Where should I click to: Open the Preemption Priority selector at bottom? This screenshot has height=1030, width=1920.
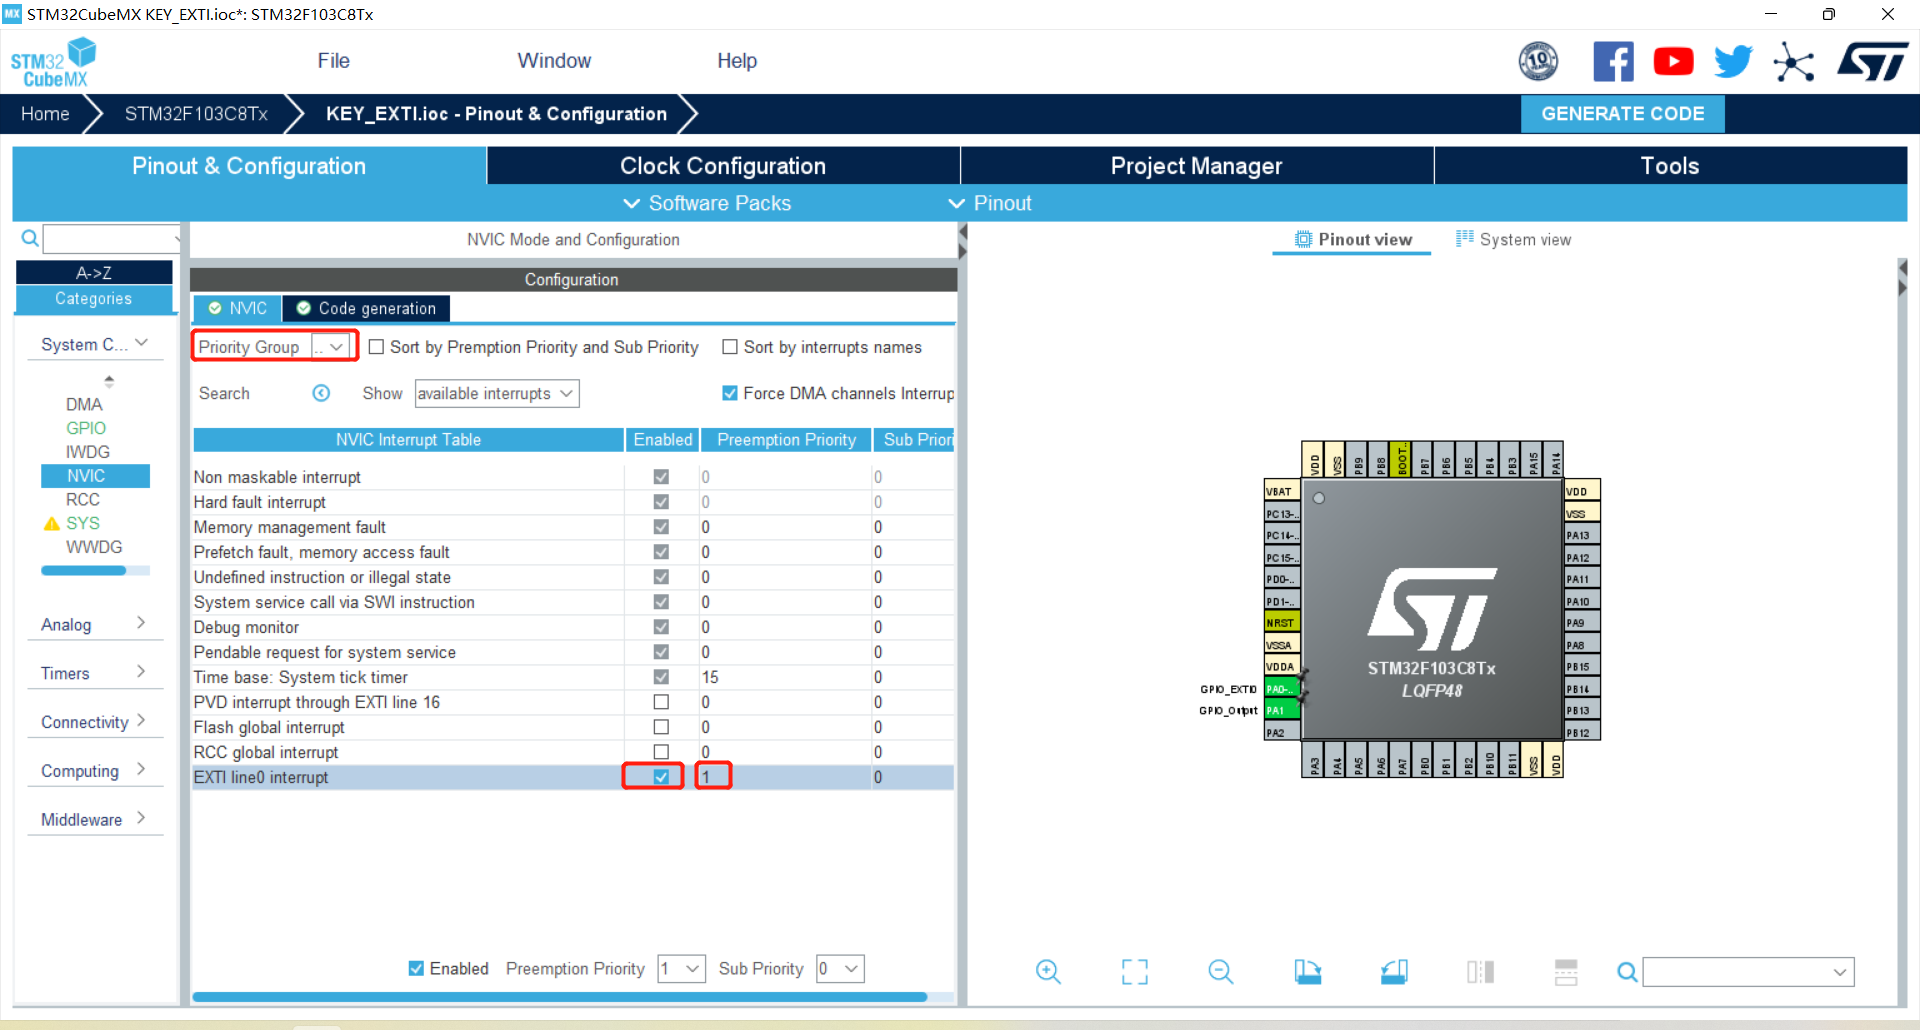tap(681, 968)
